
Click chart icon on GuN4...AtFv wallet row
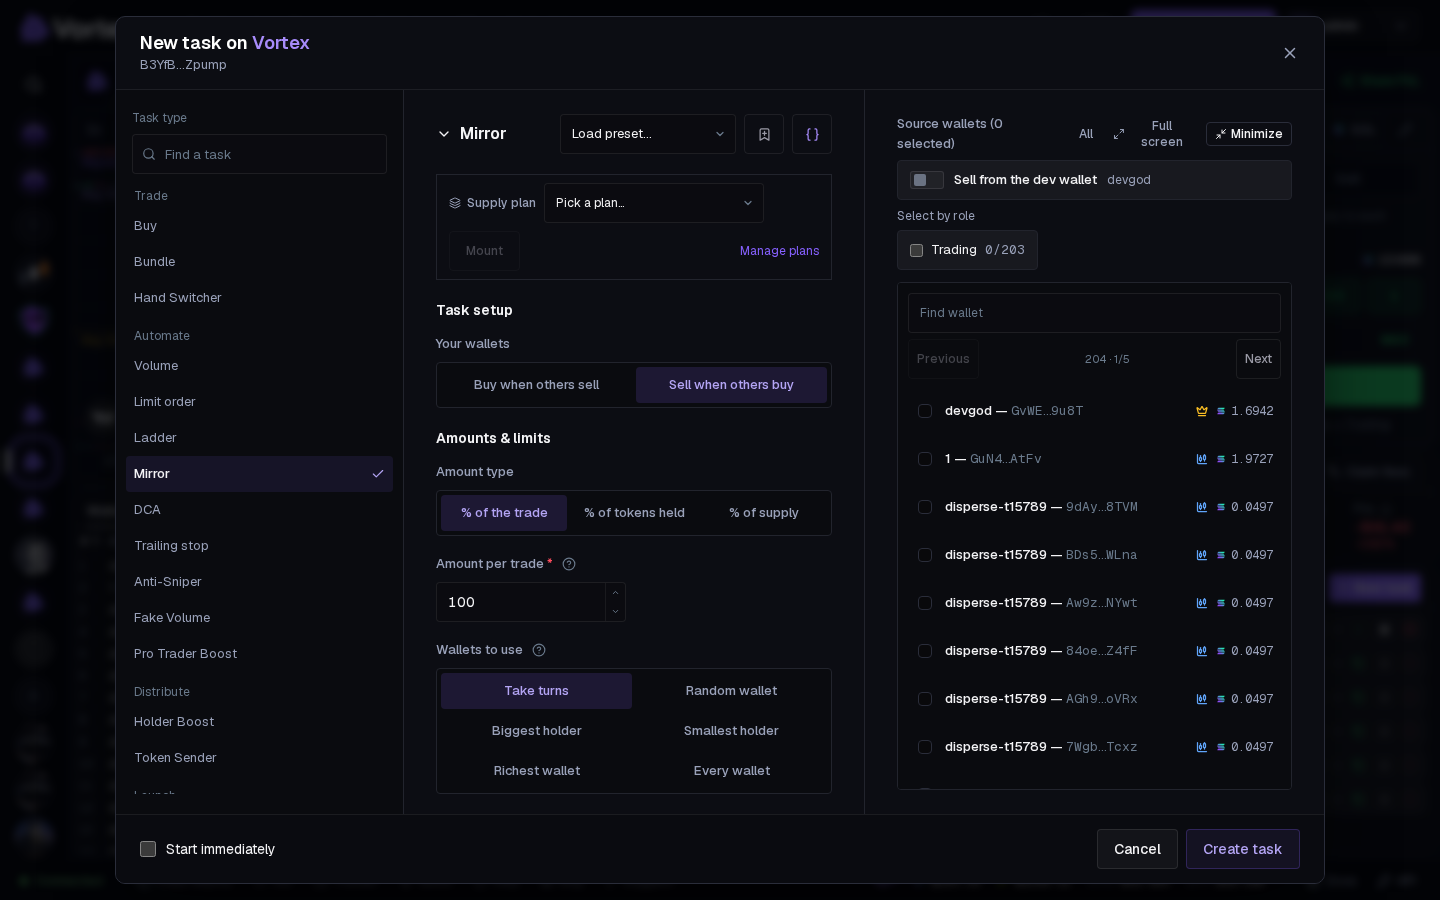(x=1202, y=459)
